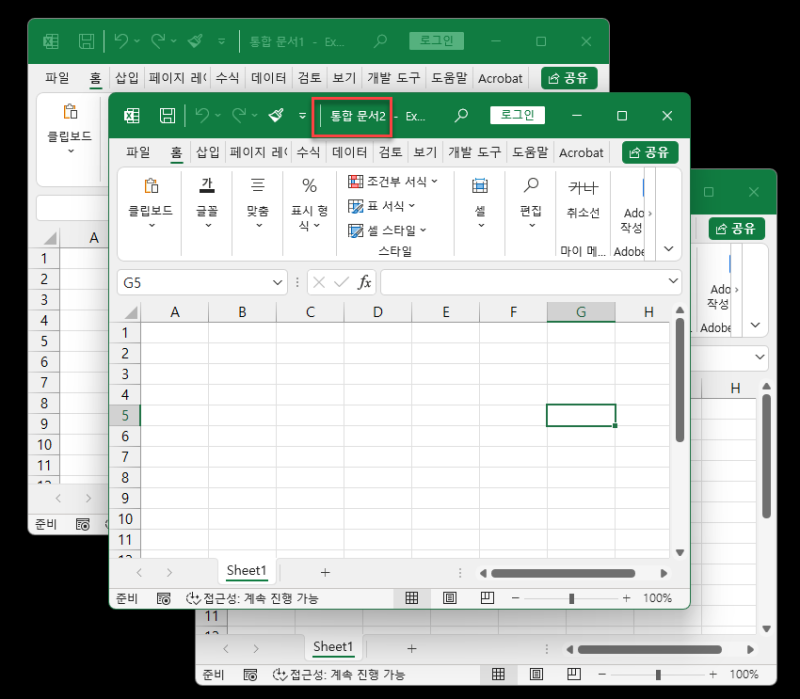This screenshot has height=699, width=800.
Task: Click the Redo arrow in 통합 문서2 window
Action: 239,115
